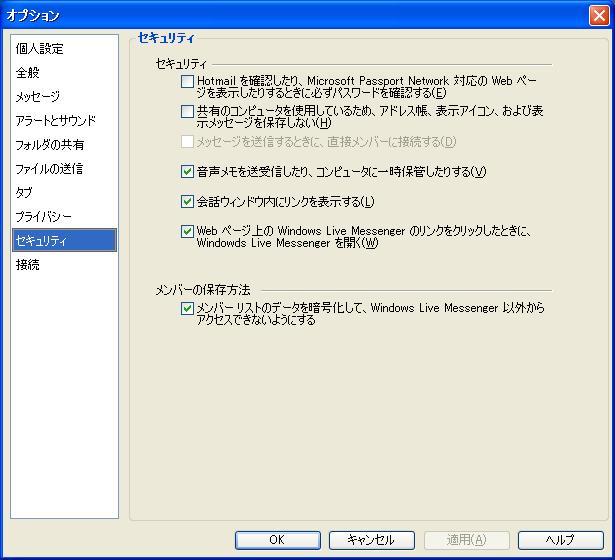Open the 個人設定 category
615x560 pixels.
tap(39, 49)
